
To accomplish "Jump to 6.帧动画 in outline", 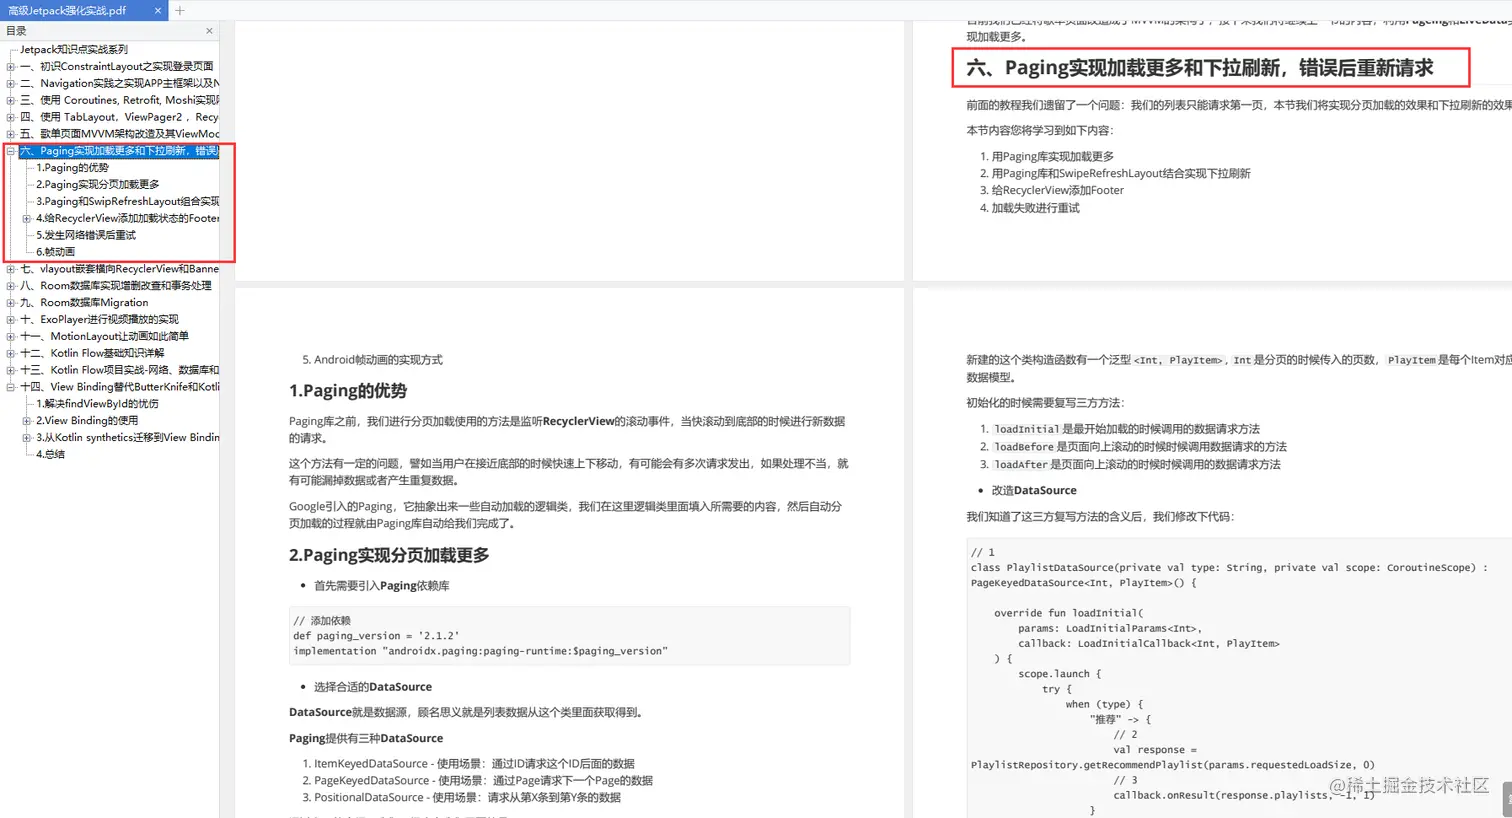I will (56, 252).
